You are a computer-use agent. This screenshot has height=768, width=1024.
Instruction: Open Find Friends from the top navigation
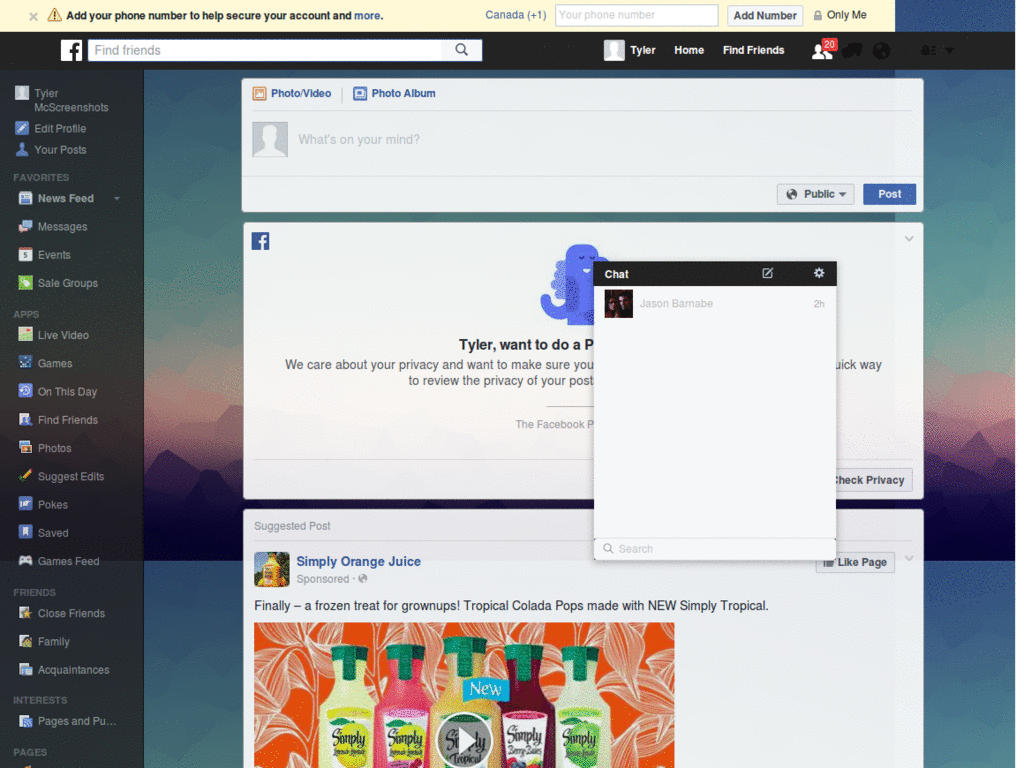[753, 50]
